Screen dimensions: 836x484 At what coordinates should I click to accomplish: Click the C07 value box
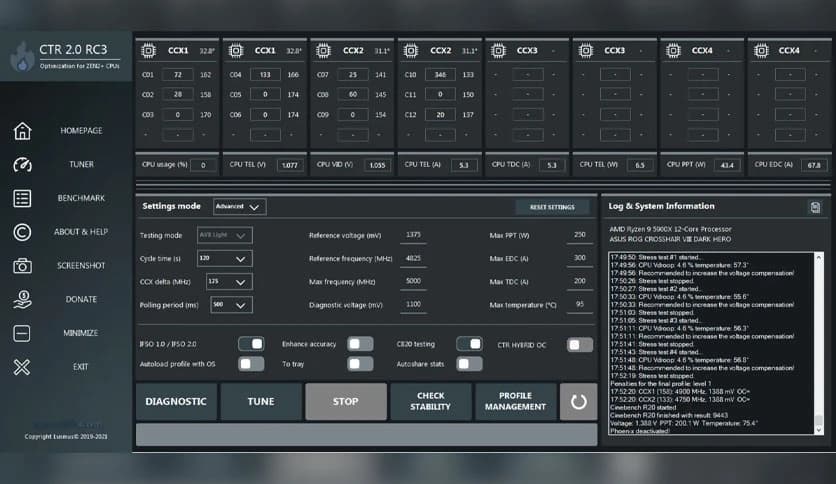click(352, 75)
